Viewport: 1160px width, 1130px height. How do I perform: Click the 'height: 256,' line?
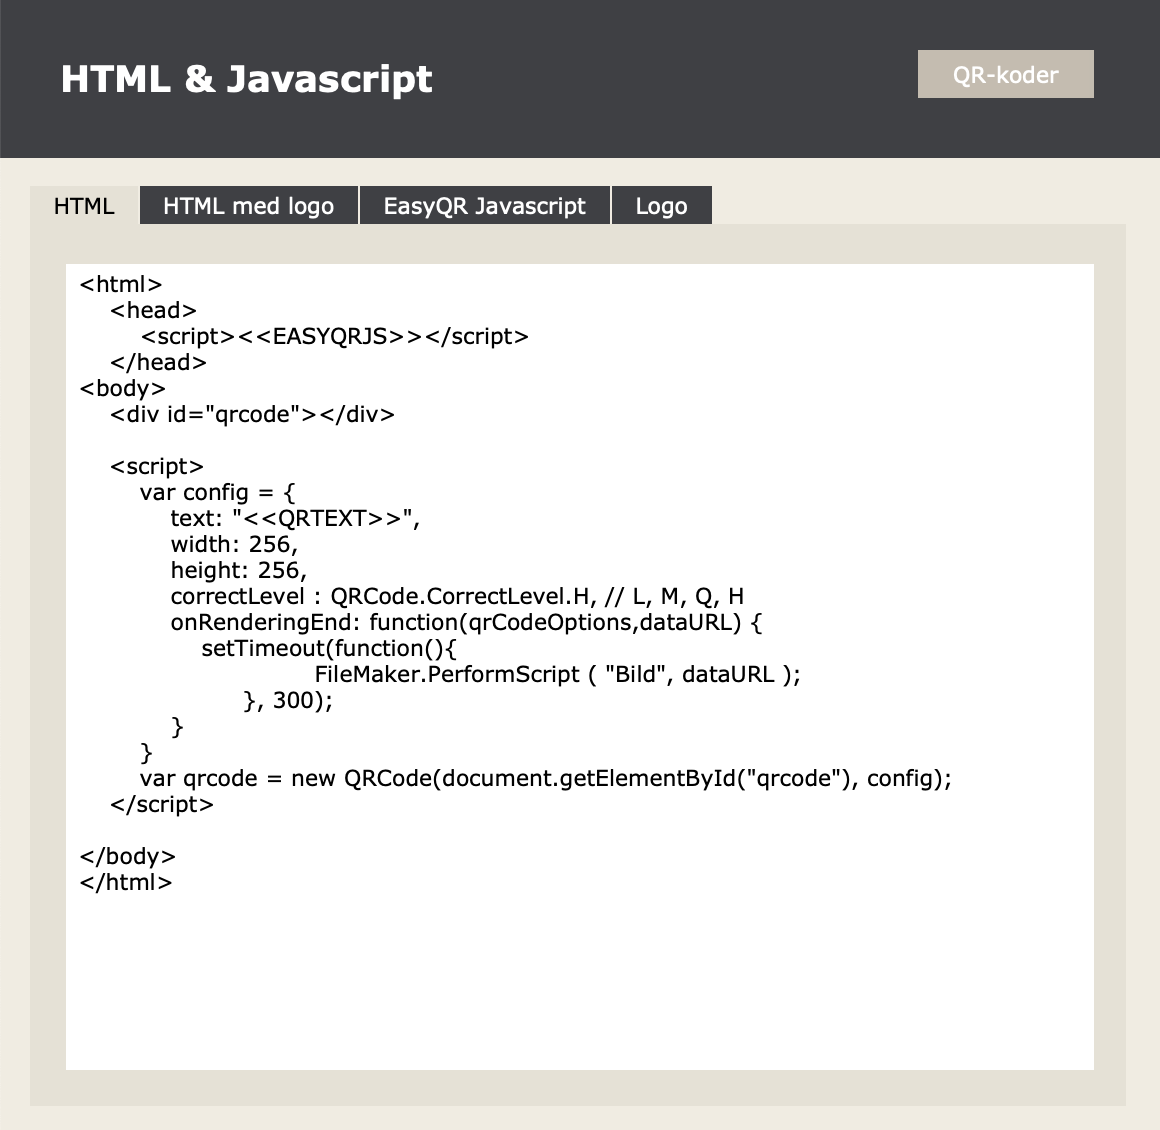click(x=238, y=571)
